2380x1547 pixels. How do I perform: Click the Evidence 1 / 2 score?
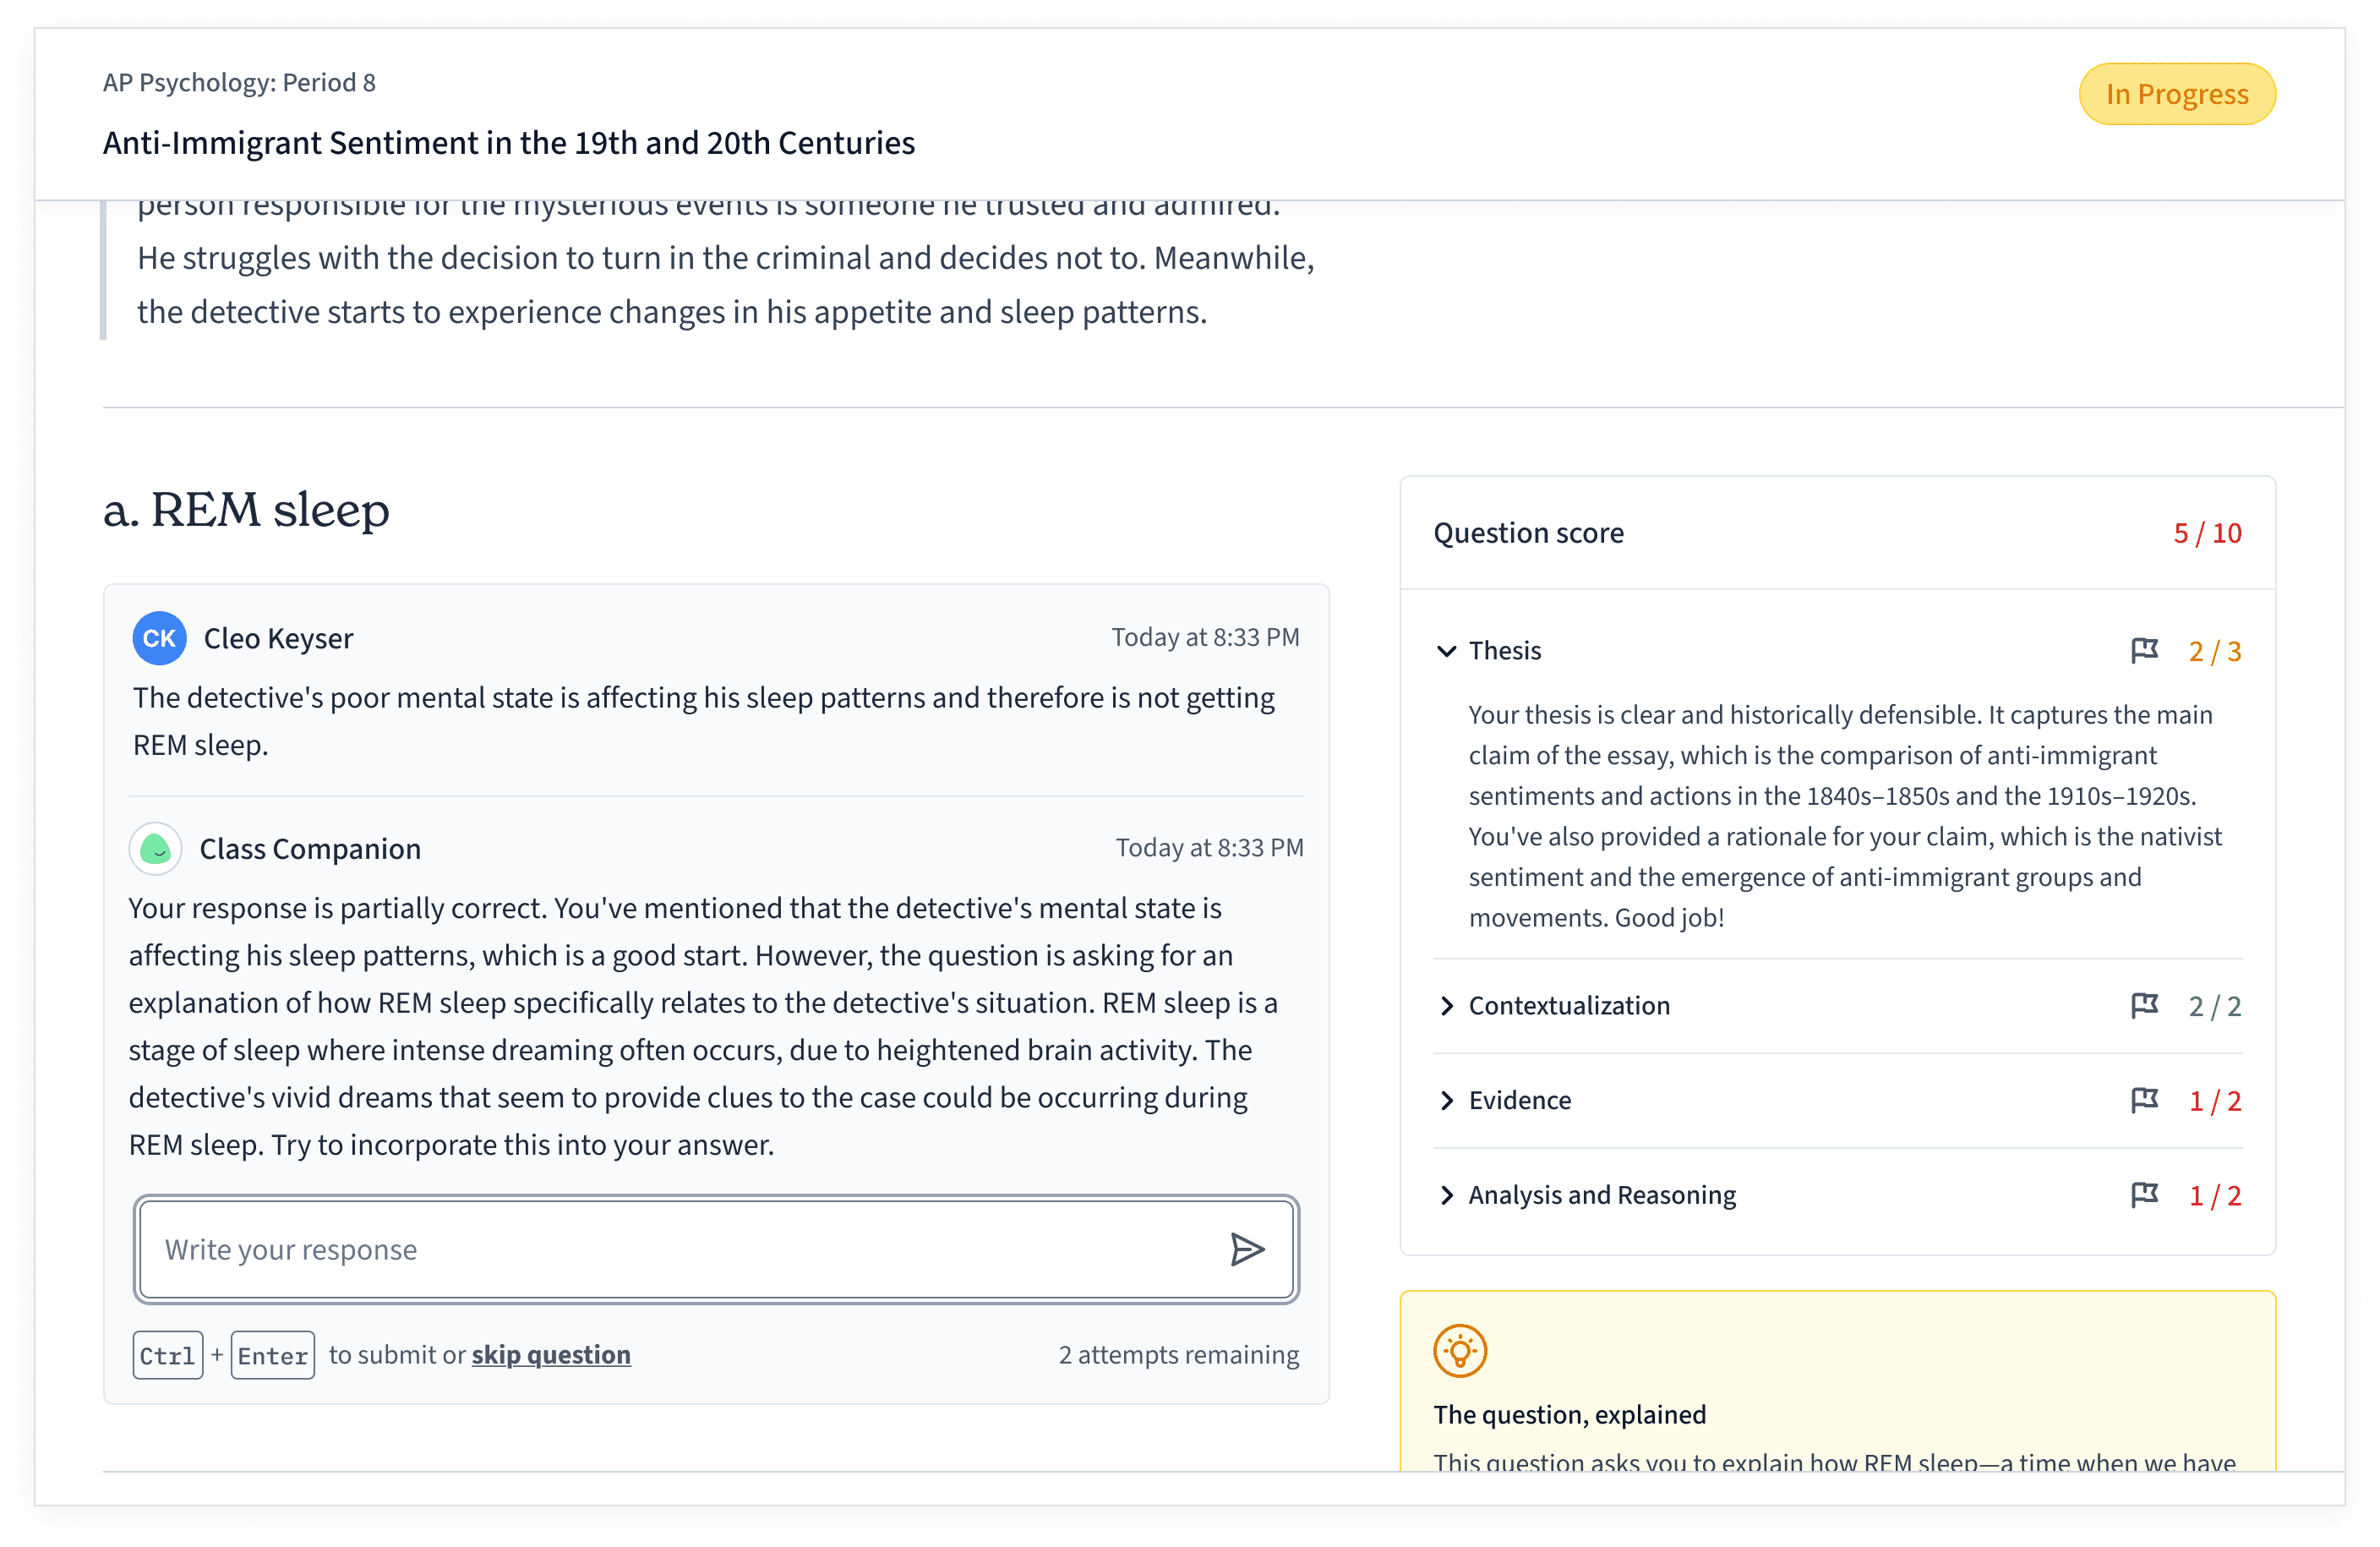point(2215,1100)
